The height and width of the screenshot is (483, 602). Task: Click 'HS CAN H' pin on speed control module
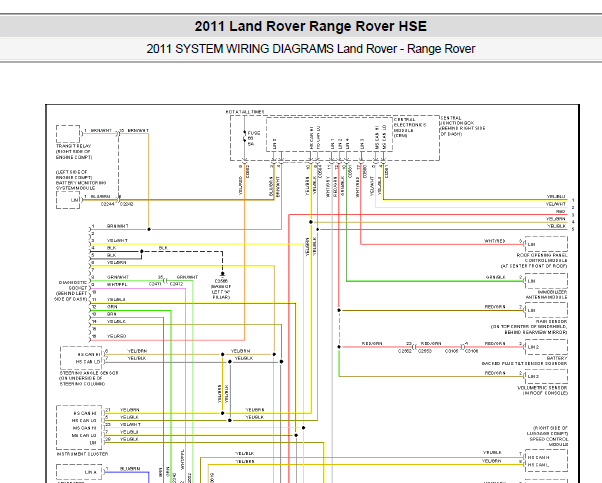coord(539,458)
